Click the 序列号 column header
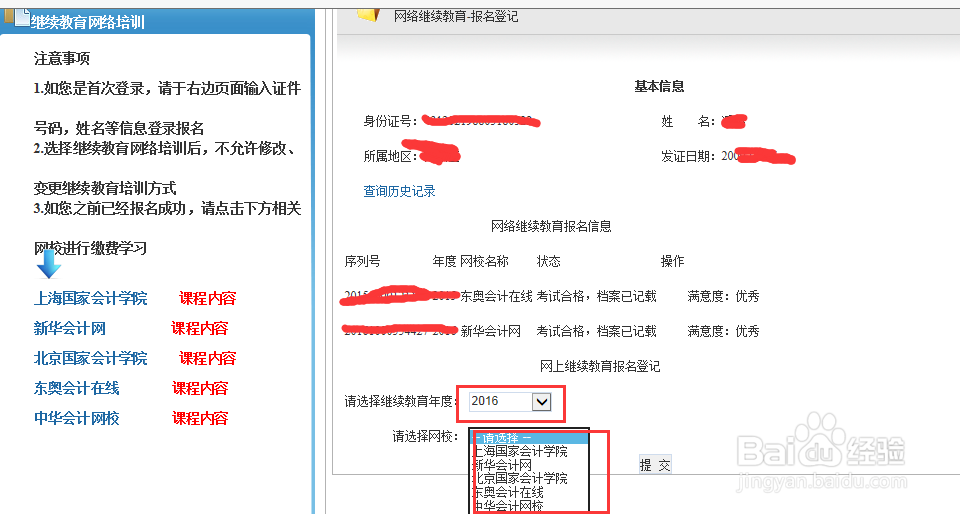This screenshot has width=960, height=514. (362, 261)
